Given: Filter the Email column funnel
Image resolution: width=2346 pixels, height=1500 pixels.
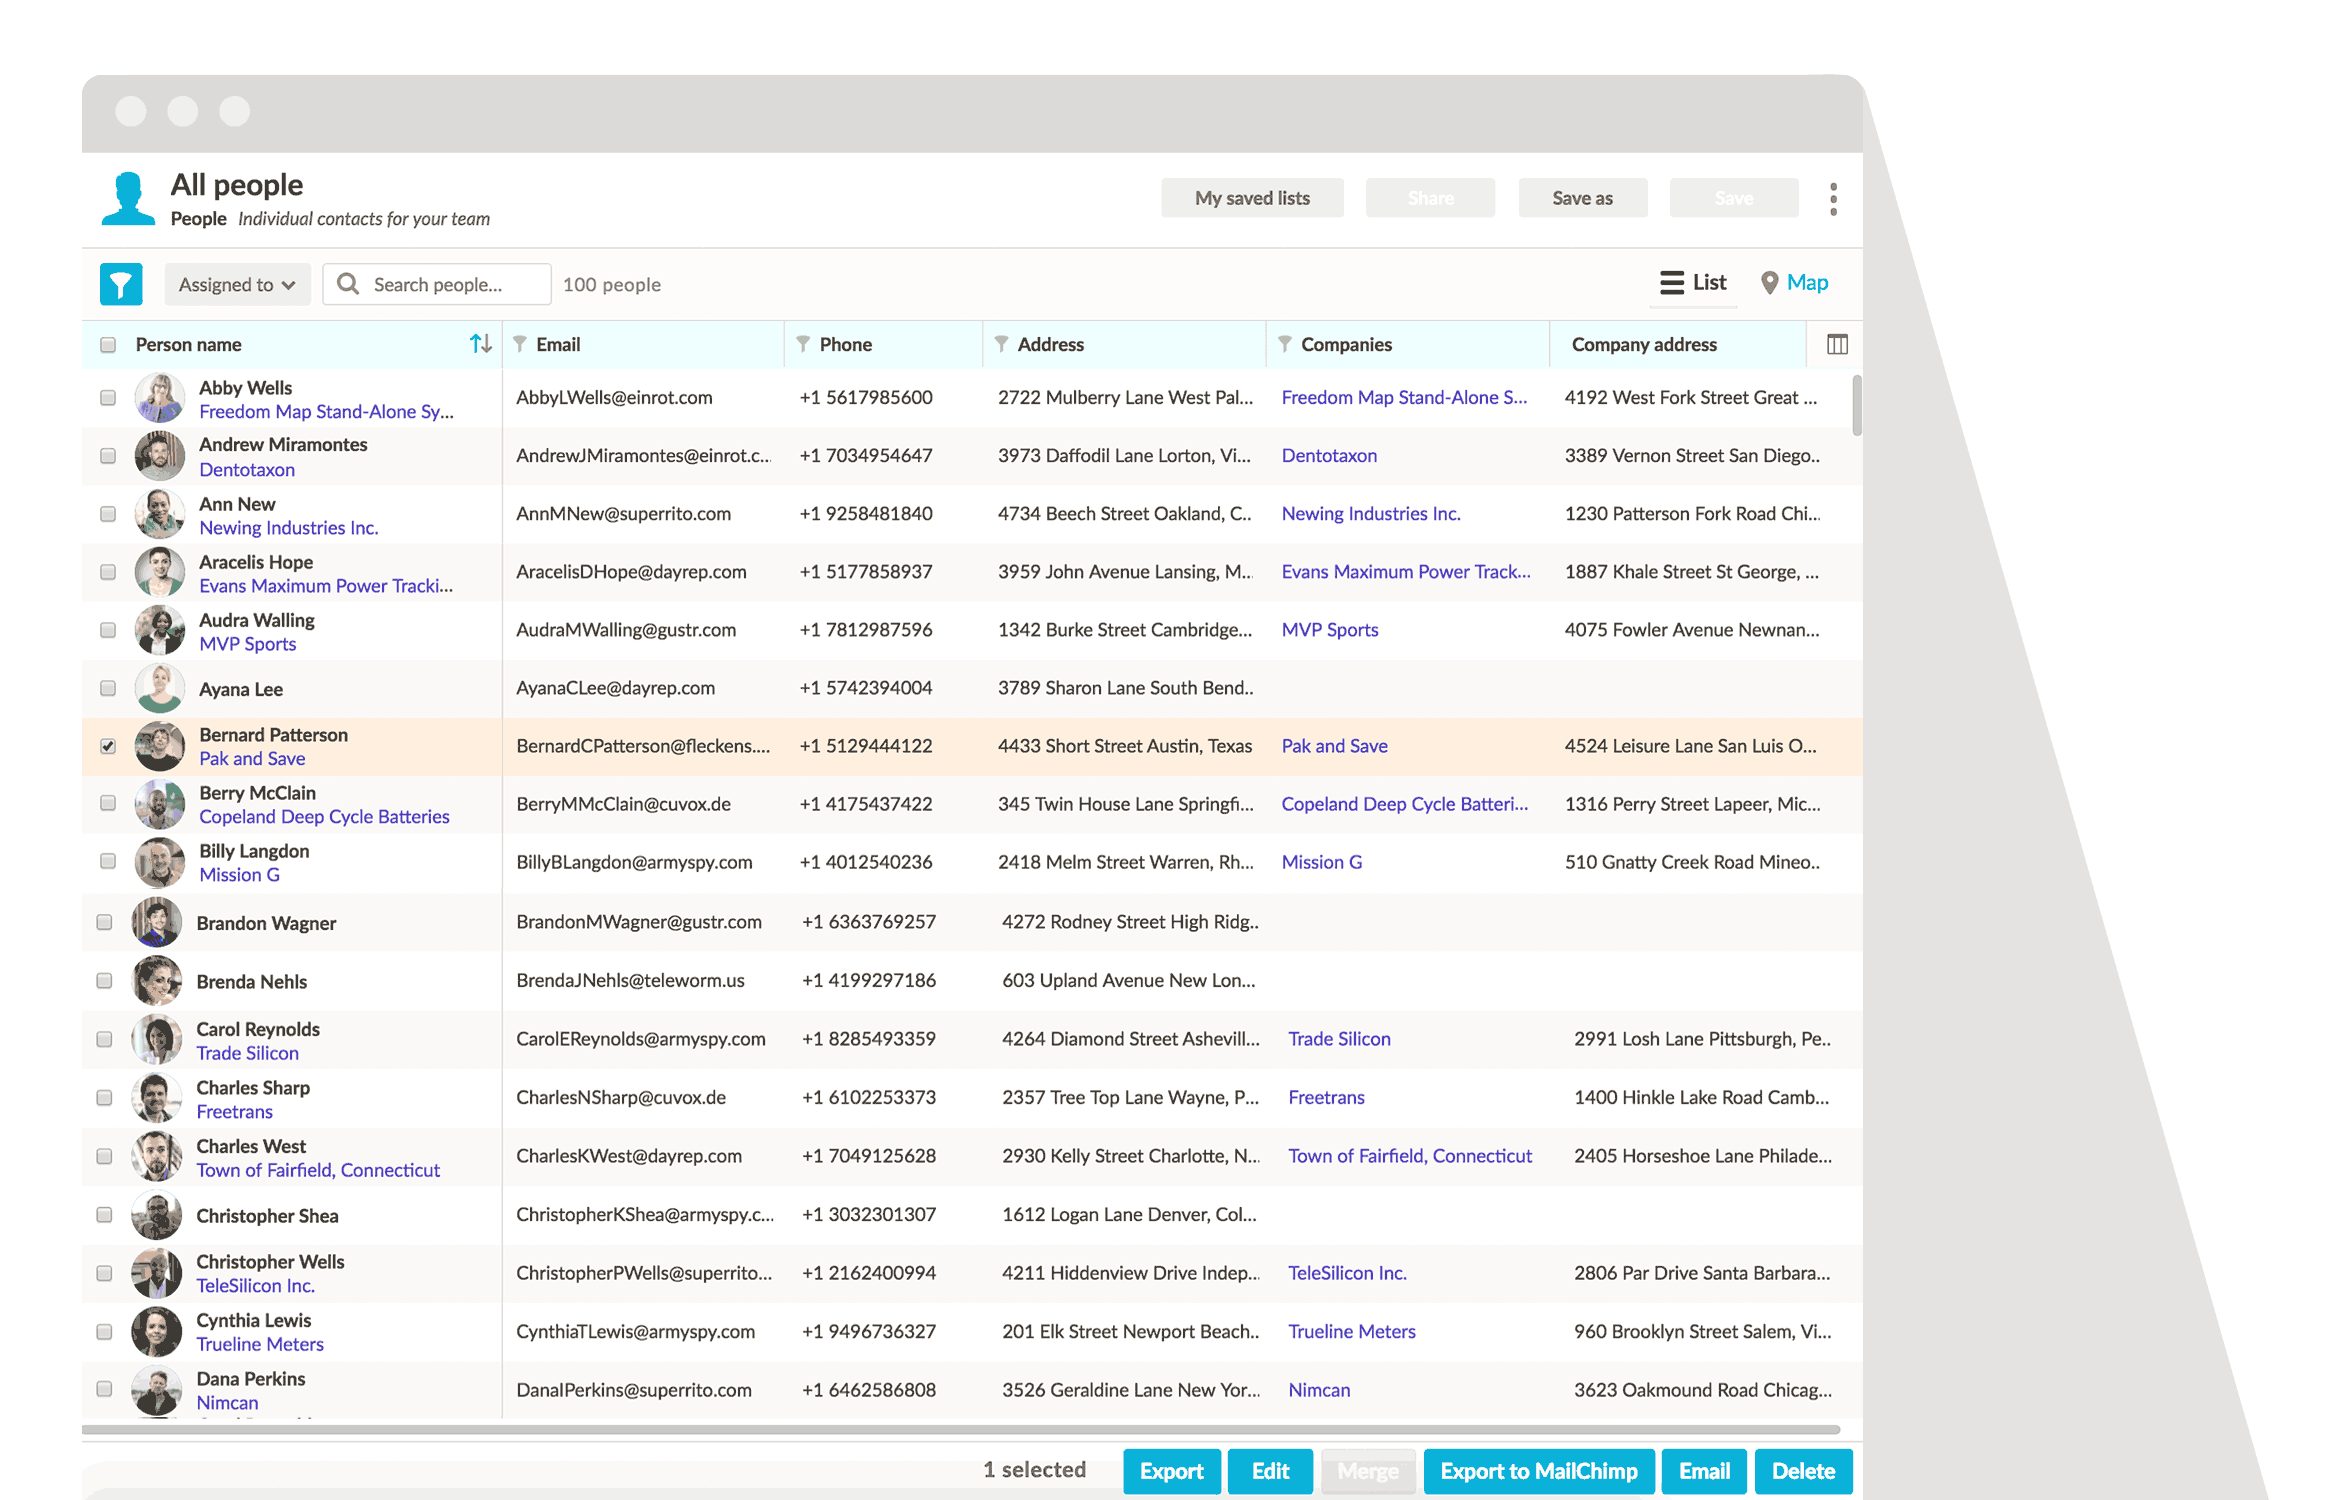Looking at the screenshot, I should coord(520,344).
